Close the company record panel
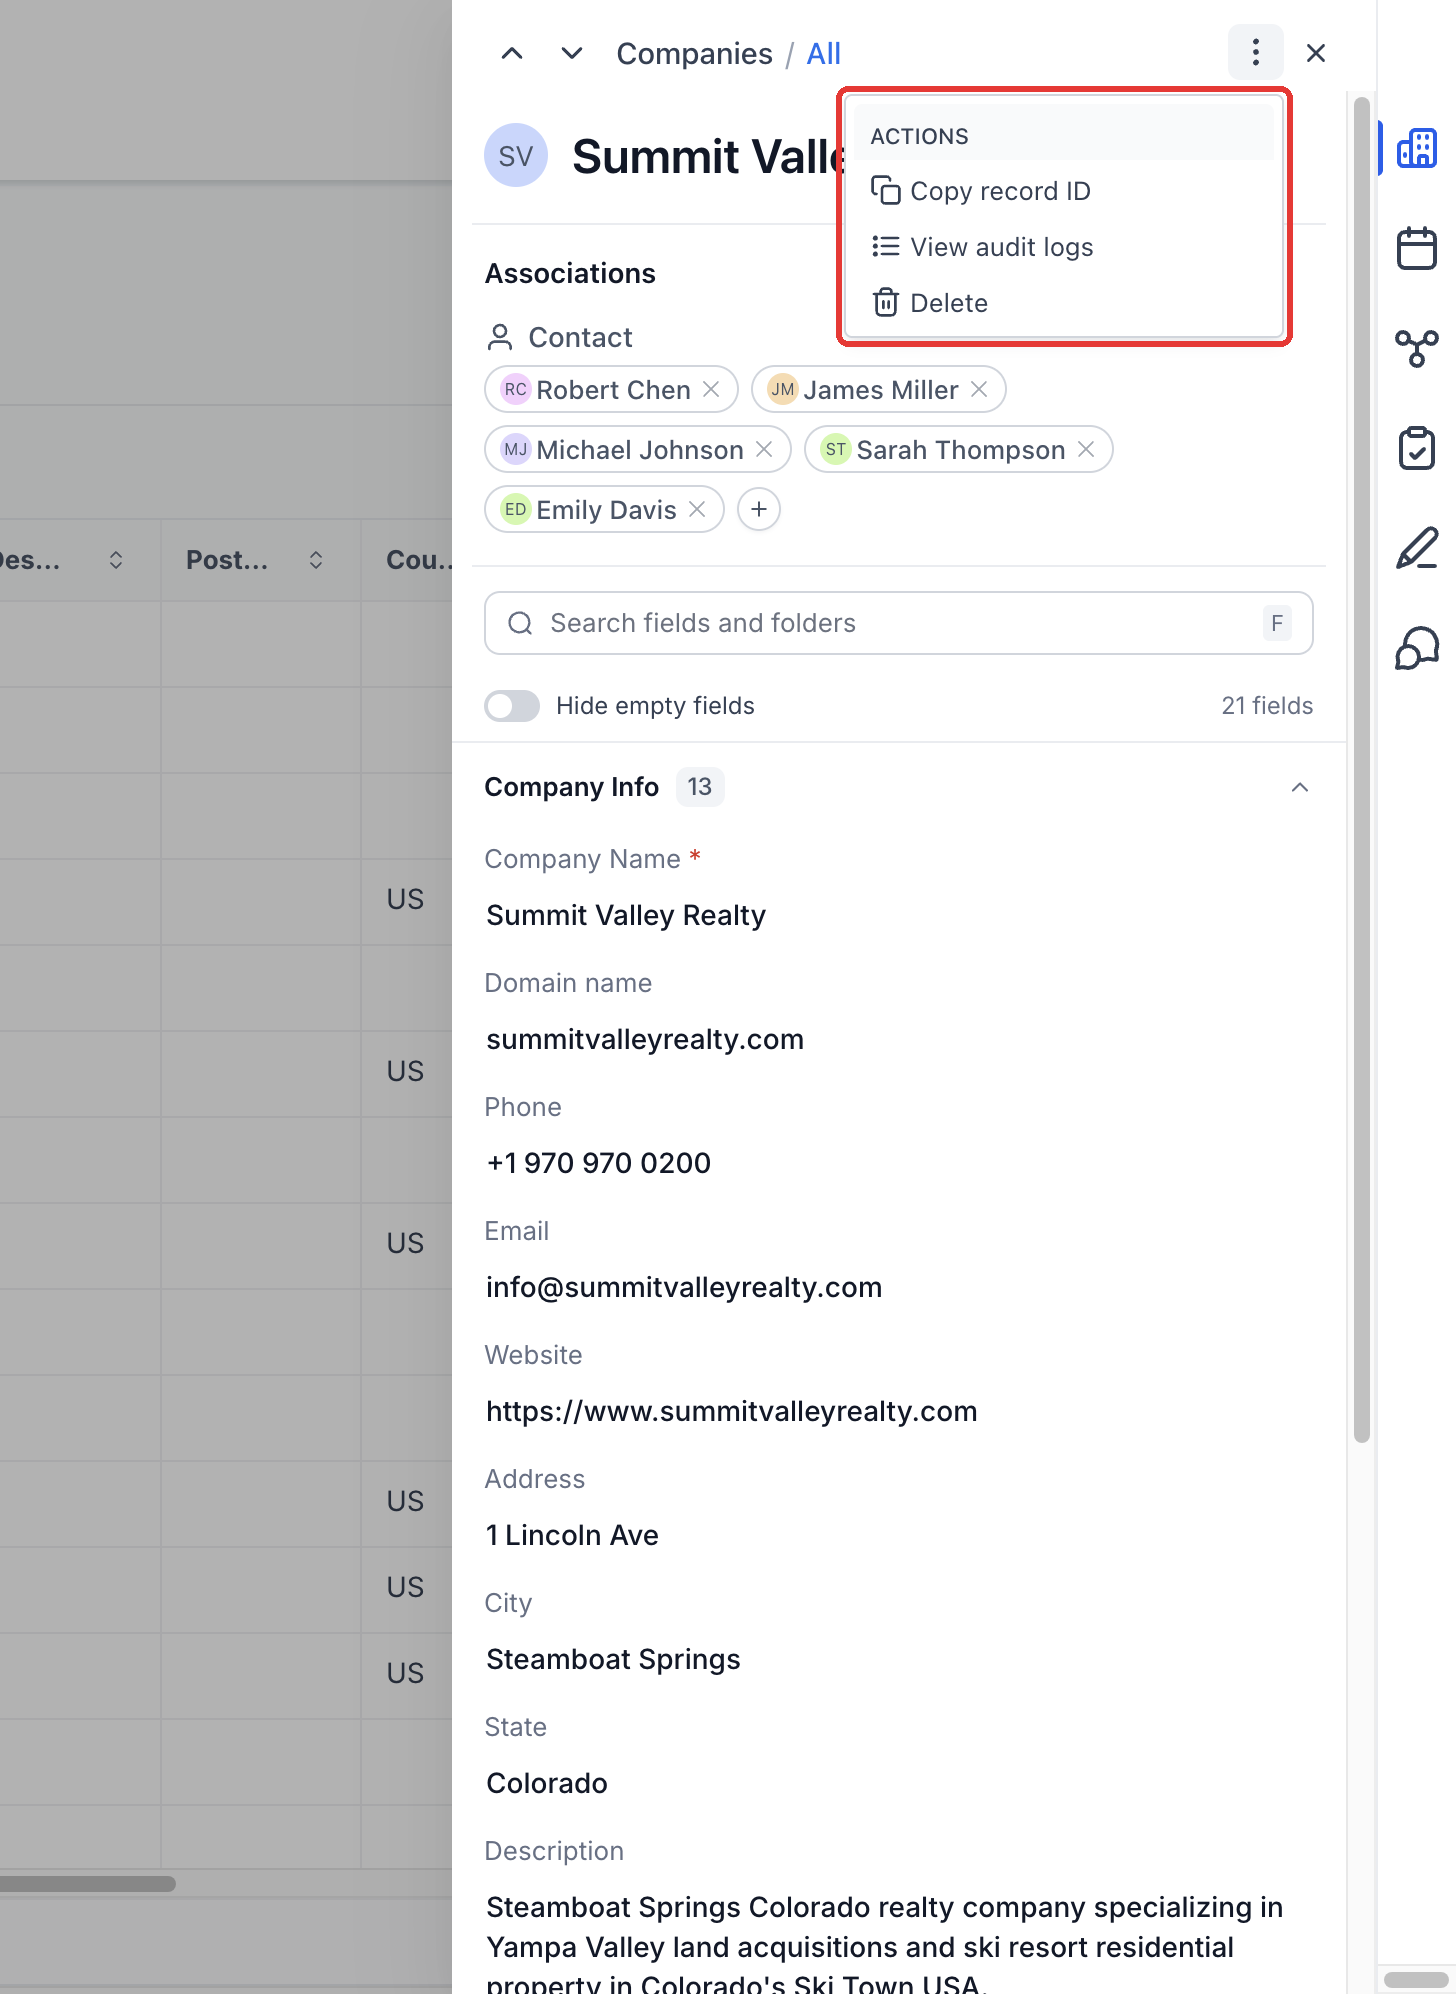 click(1316, 53)
